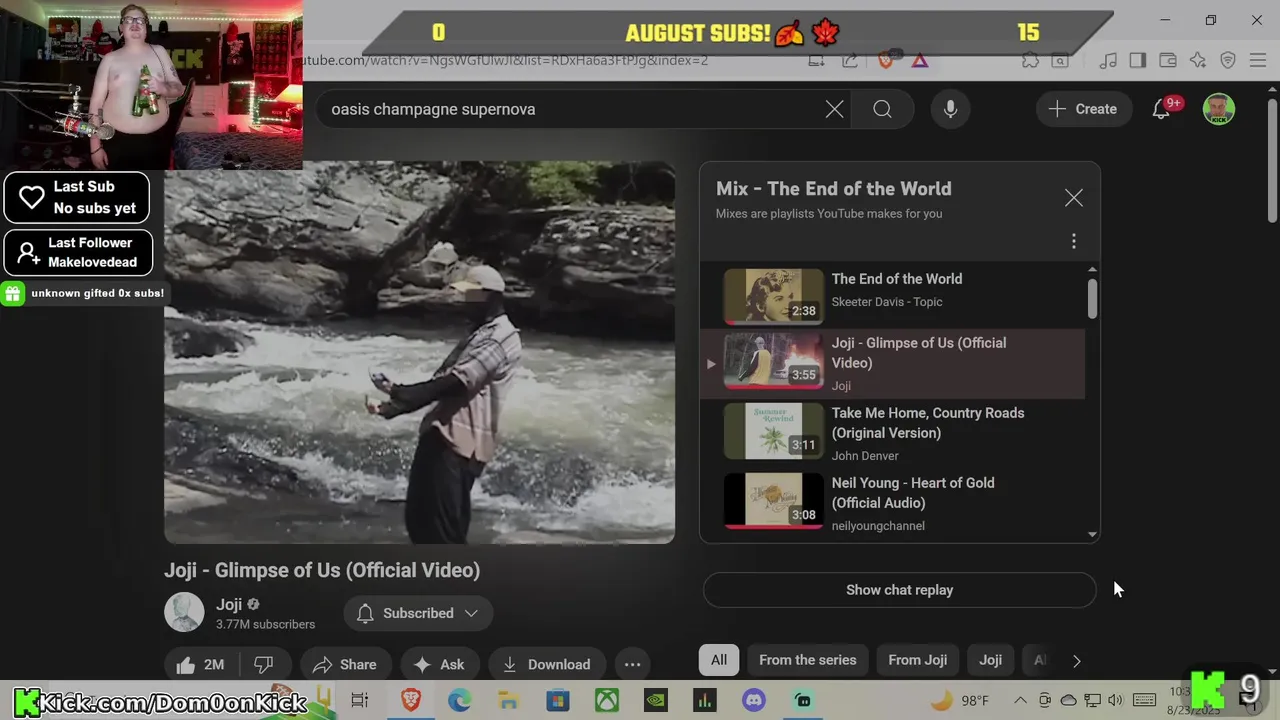Open Microsoft Store in the taskbar
This screenshot has width=1280, height=720.
click(x=557, y=700)
